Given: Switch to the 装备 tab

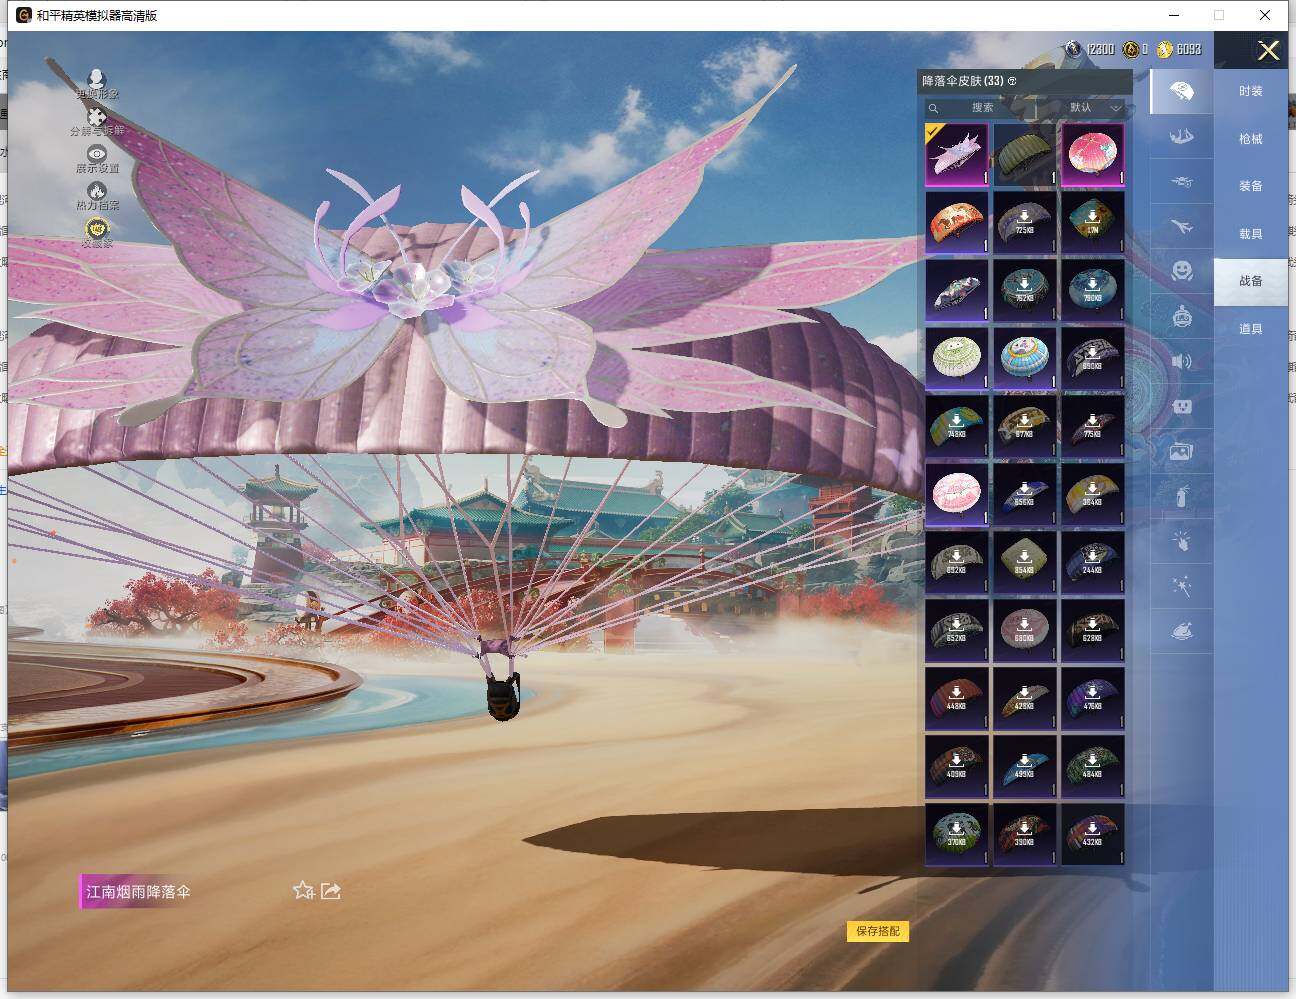Looking at the screenshot, I should click(x=1250, y=186).
